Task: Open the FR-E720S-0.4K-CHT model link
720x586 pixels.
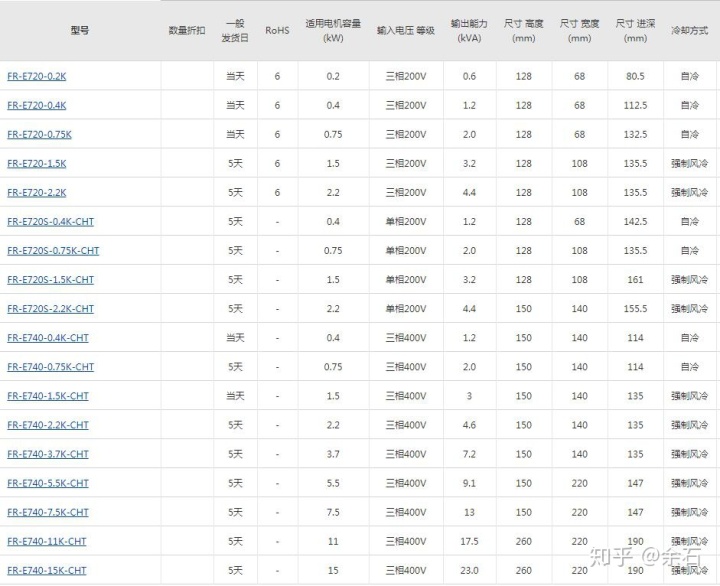Action: click(51, 222)
